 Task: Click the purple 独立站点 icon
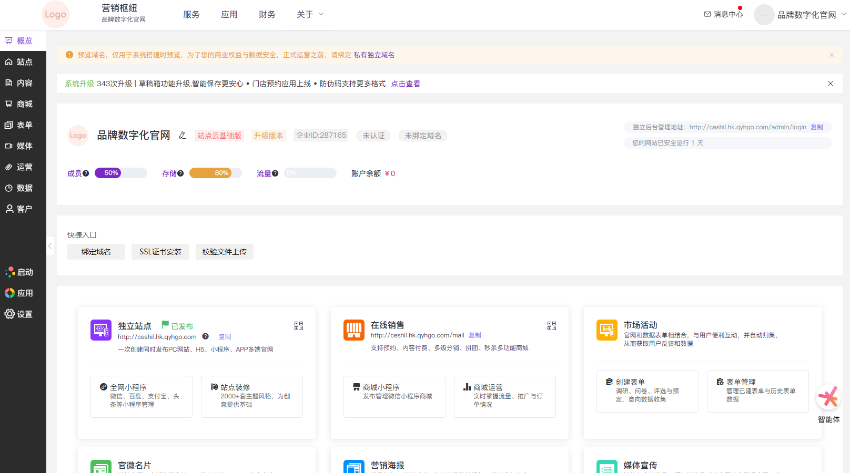100,329
